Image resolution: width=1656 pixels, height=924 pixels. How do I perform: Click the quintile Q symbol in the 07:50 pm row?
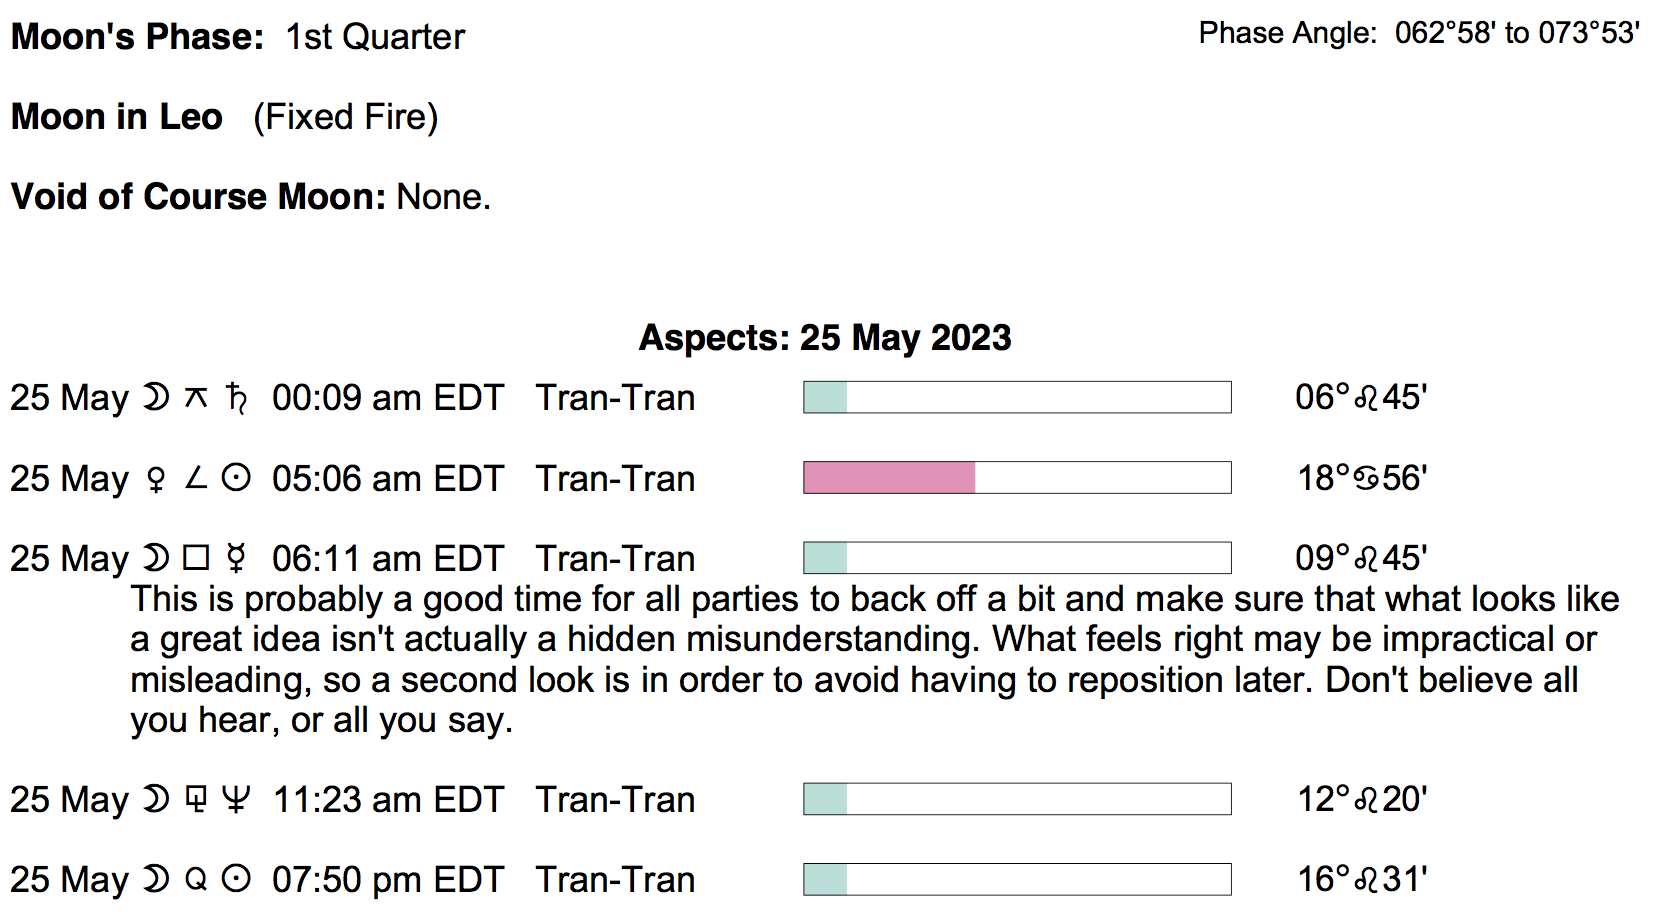click(x=196, y=880)
